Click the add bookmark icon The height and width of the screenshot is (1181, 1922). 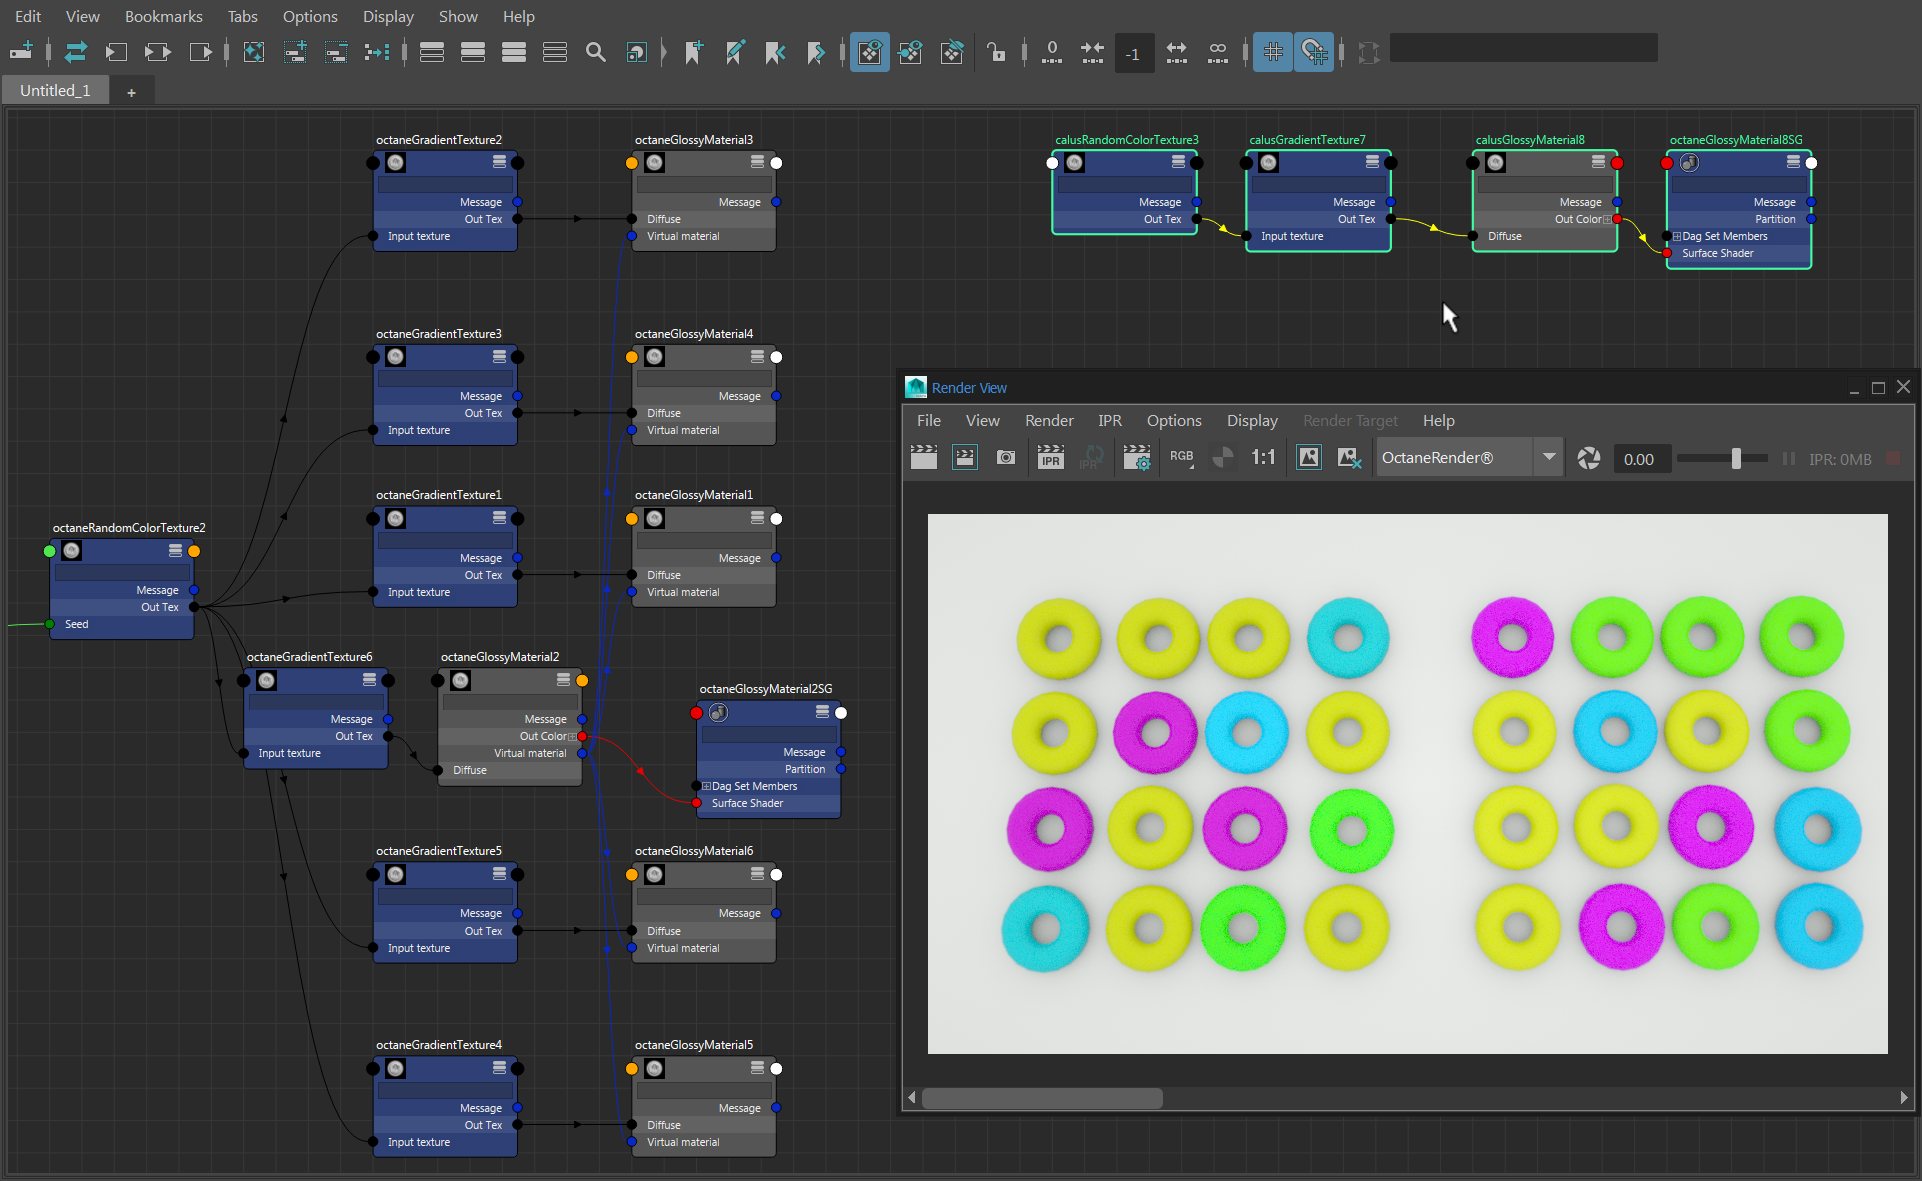(693, 52)
